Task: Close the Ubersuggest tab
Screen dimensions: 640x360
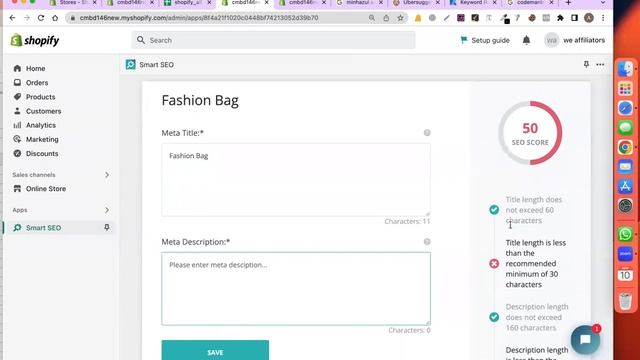Action: pos(438,3)
